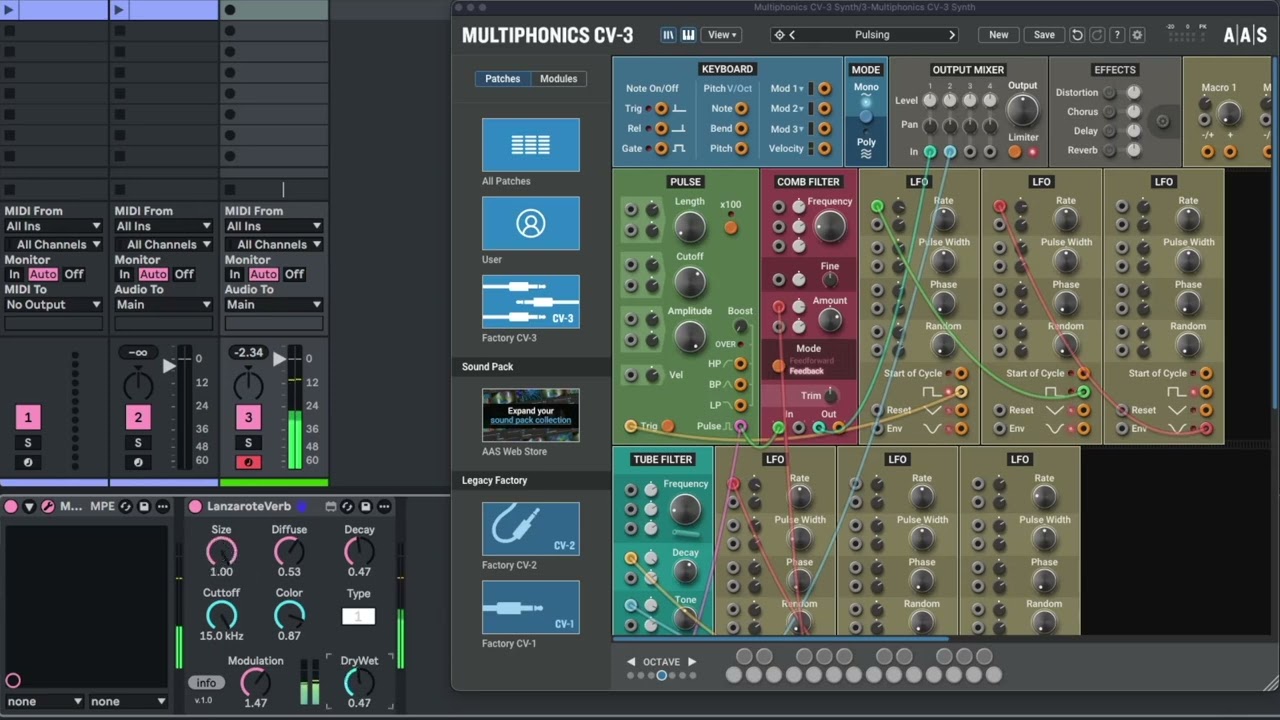Click LanzaroteVerb save preset disk icon
The height and width of the screenshot is (720, 1280).
click(365, 507)
